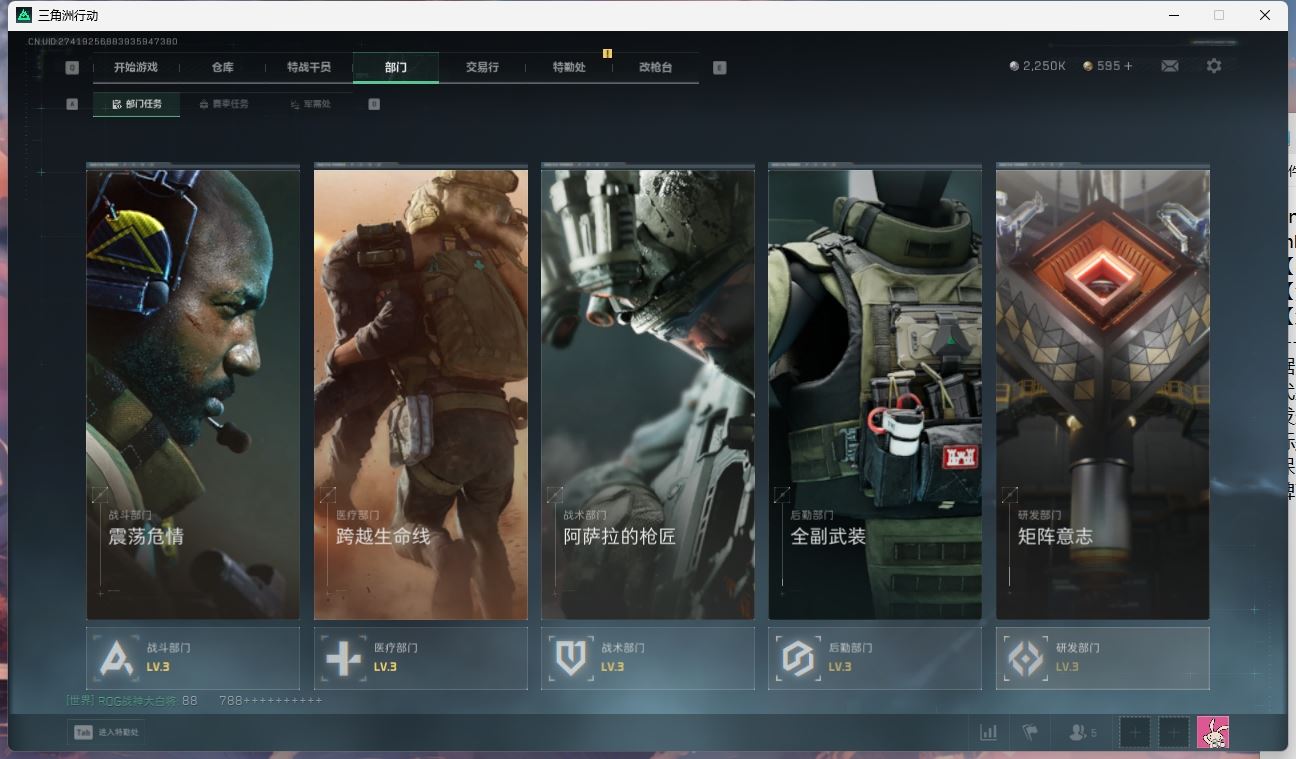
Task: Open settings via the gear icon
Action: click(1214, 66)
